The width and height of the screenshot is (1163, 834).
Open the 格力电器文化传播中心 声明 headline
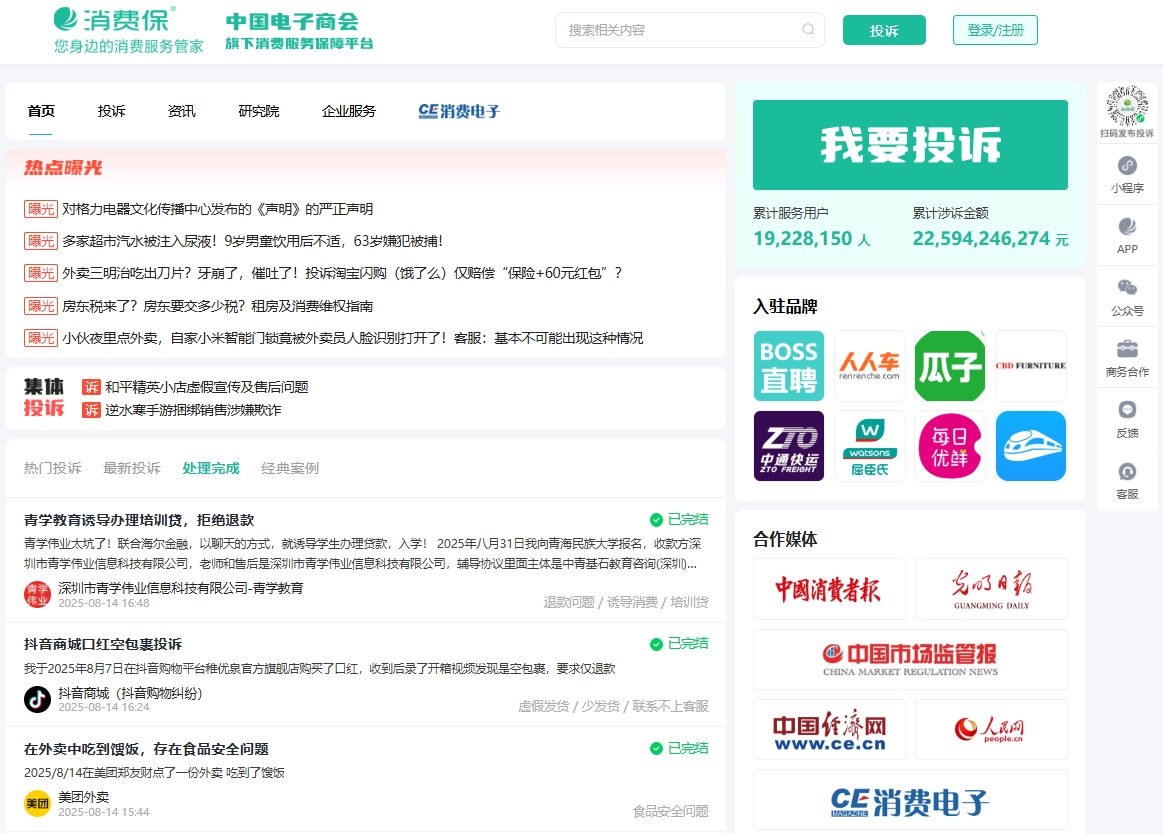pos(217,209)
